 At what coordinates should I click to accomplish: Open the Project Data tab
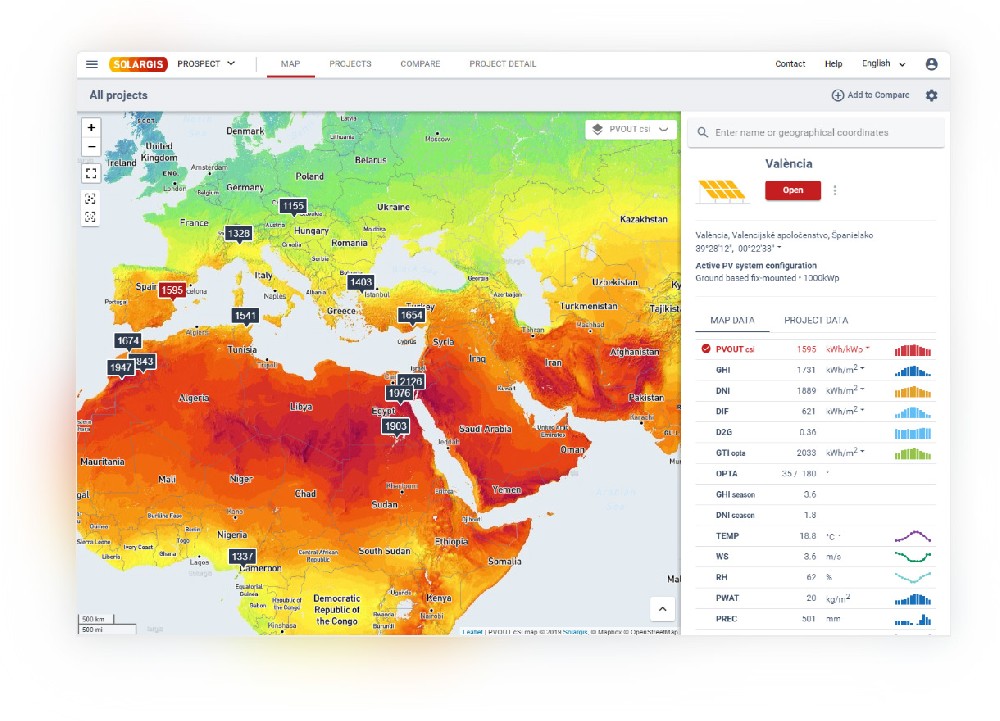(x=816, y=320)
